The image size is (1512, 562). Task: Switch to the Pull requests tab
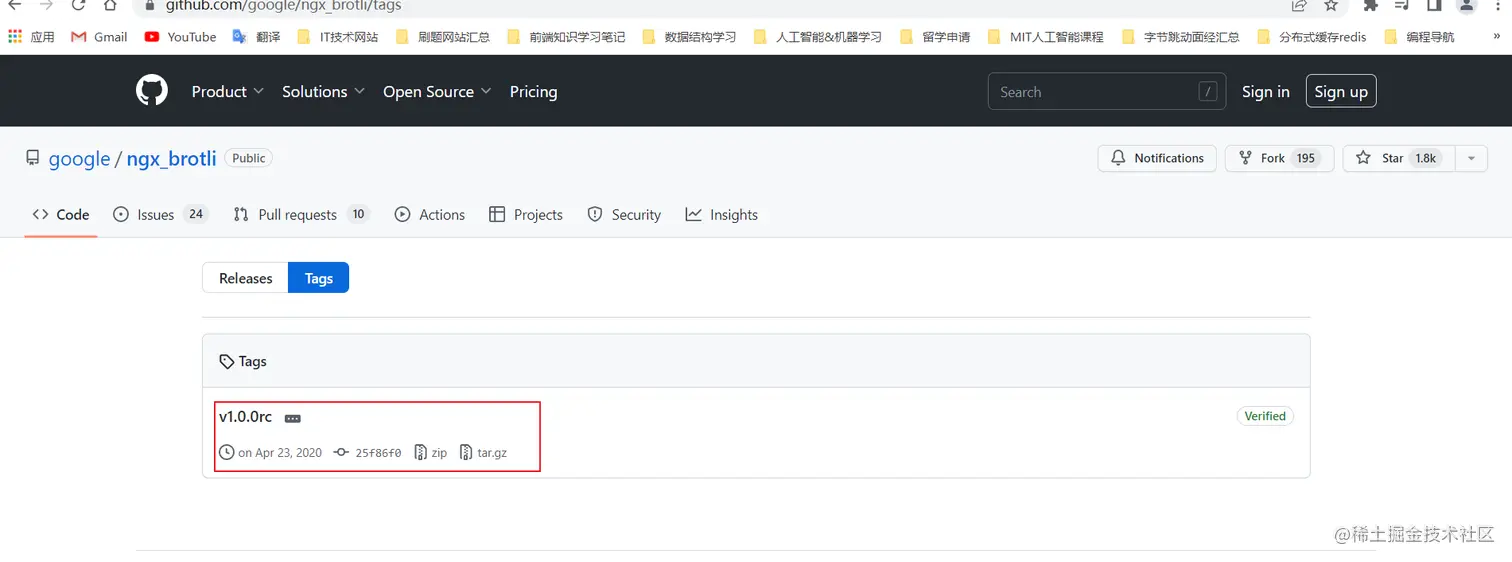click(301, 214)
